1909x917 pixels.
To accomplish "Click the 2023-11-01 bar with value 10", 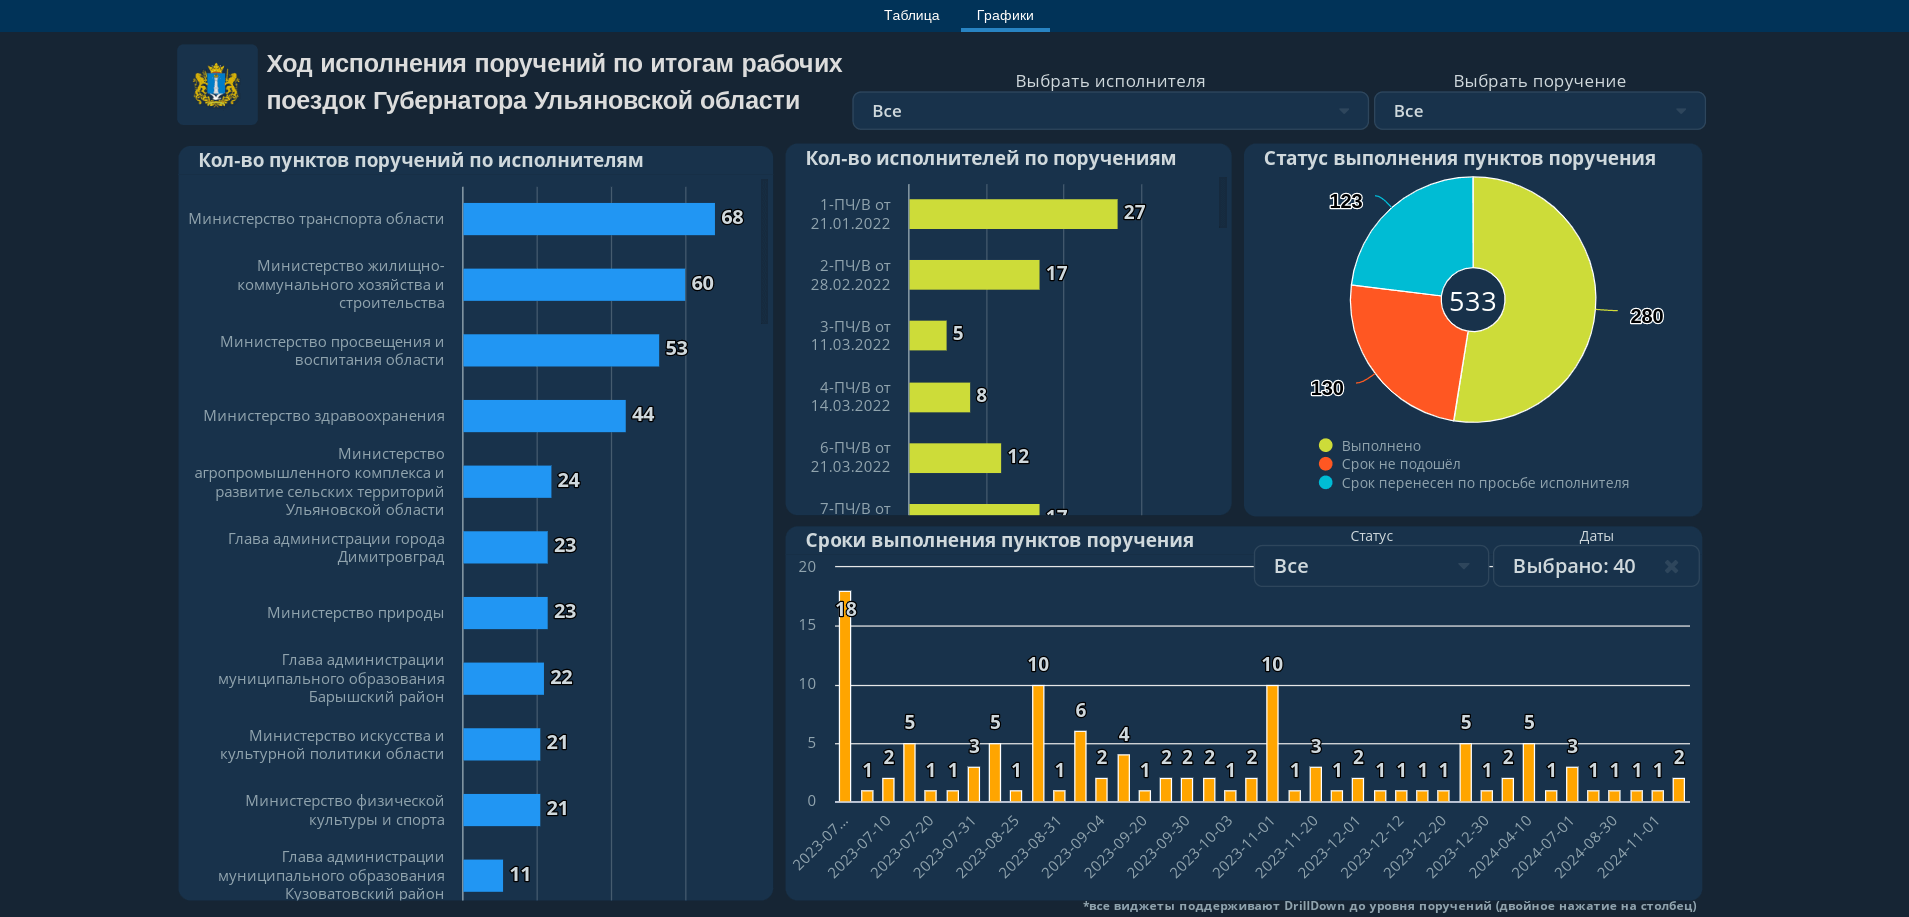I will 1272,743.
